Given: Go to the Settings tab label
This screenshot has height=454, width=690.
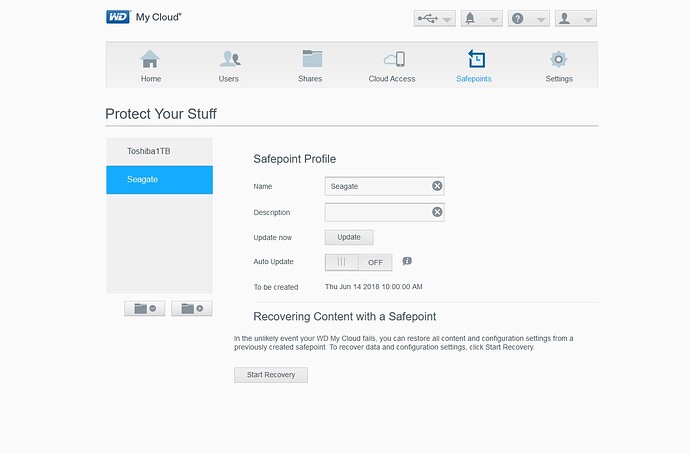Looking at the screenshot, I should [x=559, y=79].
